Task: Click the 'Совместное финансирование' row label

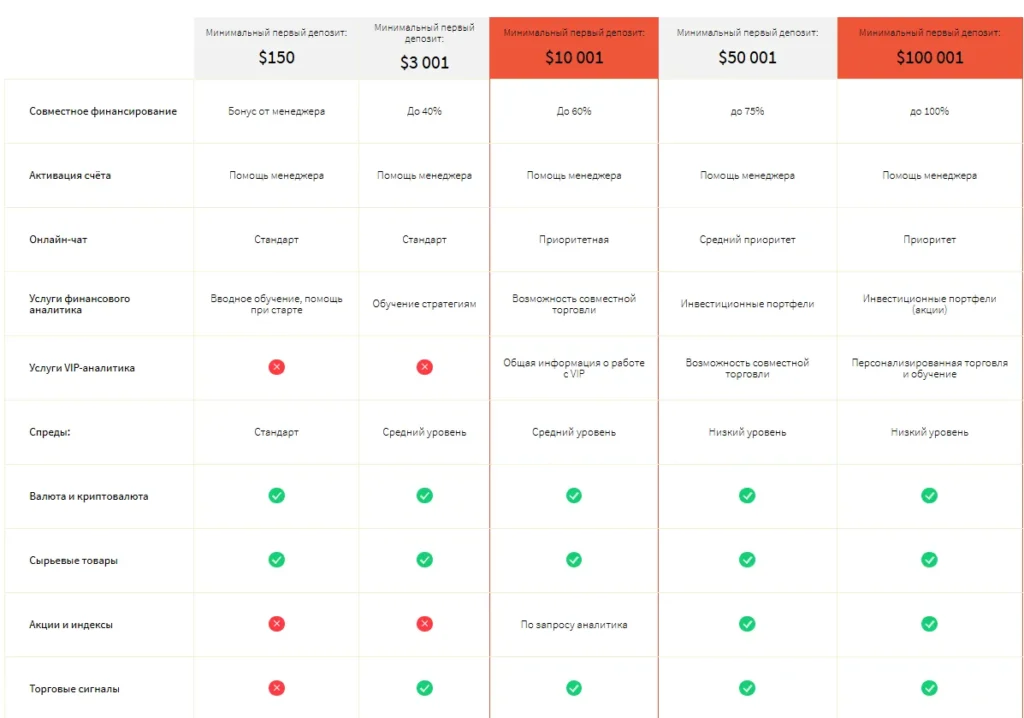Action: click(x=103, y=111)
